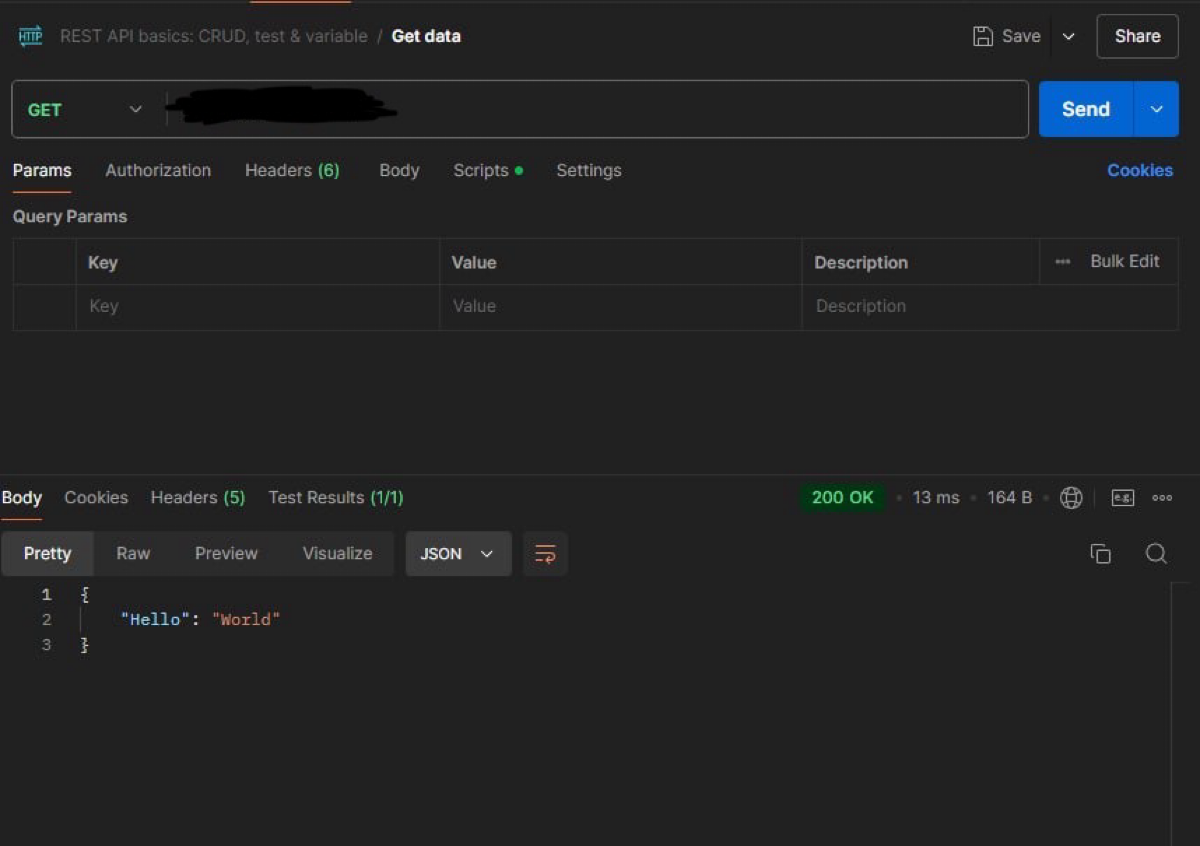Viewport: 1200px width, 846px height.
Task: Toggle line wrapping next to the JSON dropdown
Action: tap(545, 553)
